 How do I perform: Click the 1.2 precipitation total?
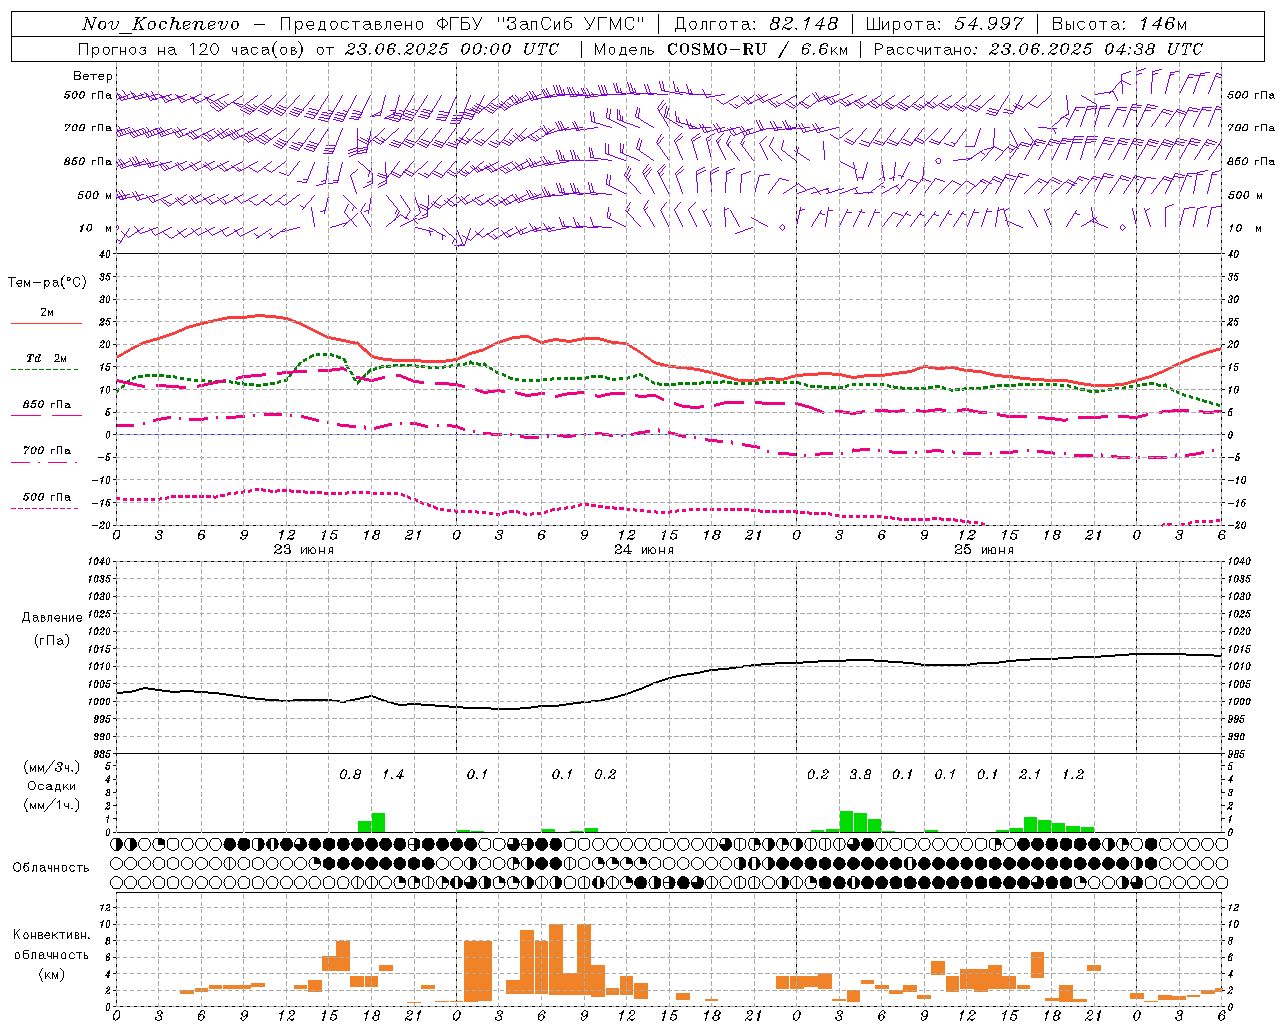1073,775
